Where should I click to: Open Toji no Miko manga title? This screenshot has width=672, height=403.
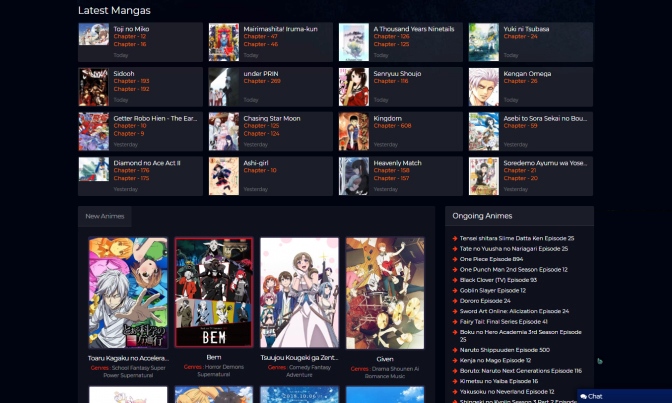pos(131,29)
